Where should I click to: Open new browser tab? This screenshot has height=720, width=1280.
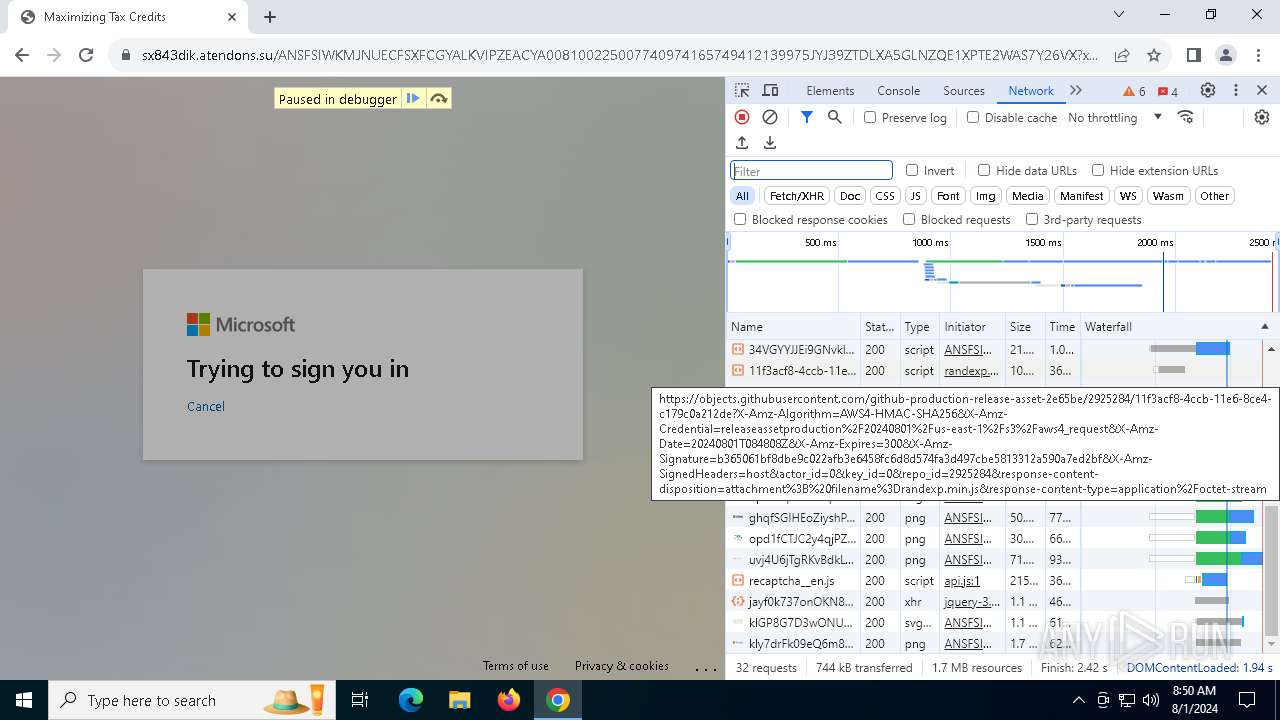coord(270,17)
